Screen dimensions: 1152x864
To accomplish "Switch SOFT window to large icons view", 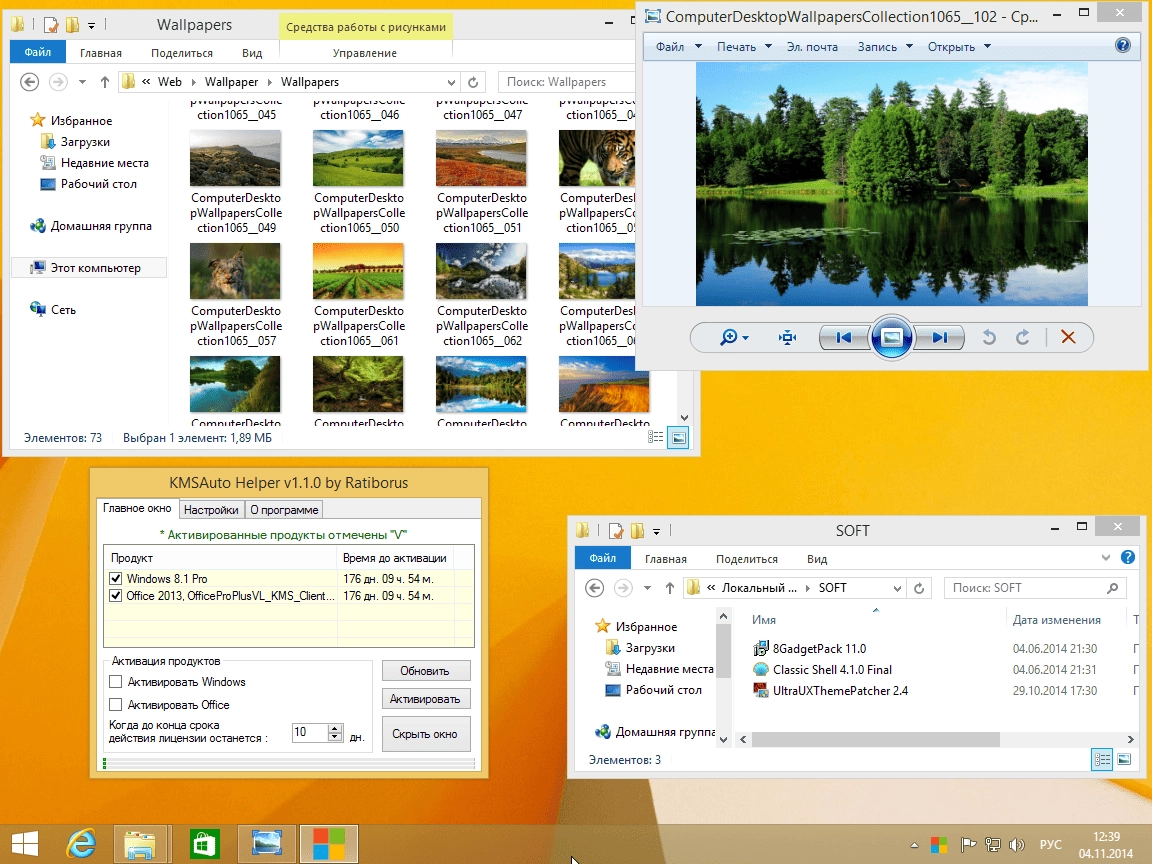I will [1124, 760].
